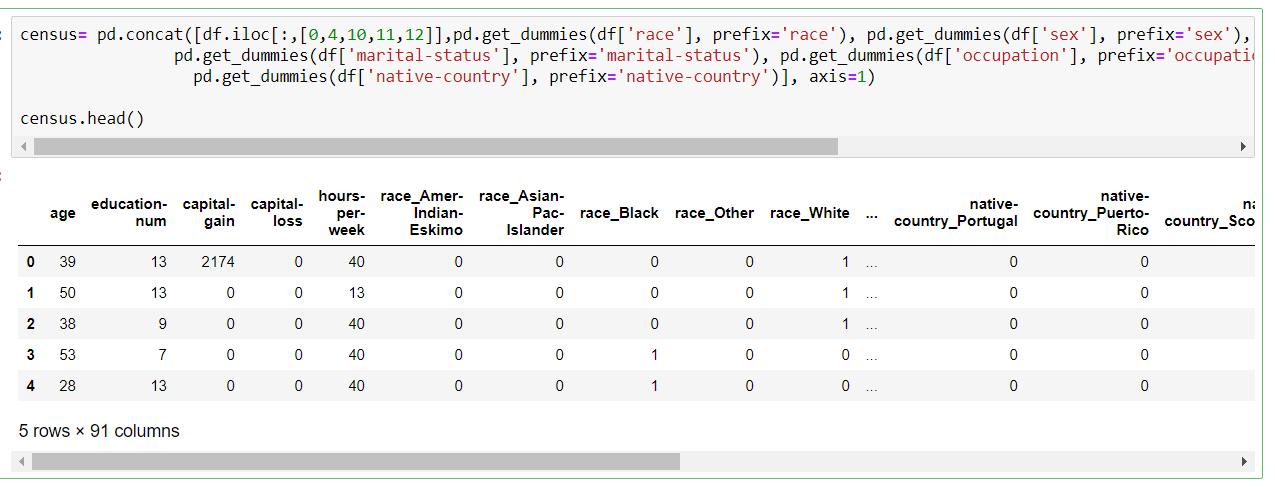Click the code cell horizontal scrollbar thumb

[x=435, y=147]
